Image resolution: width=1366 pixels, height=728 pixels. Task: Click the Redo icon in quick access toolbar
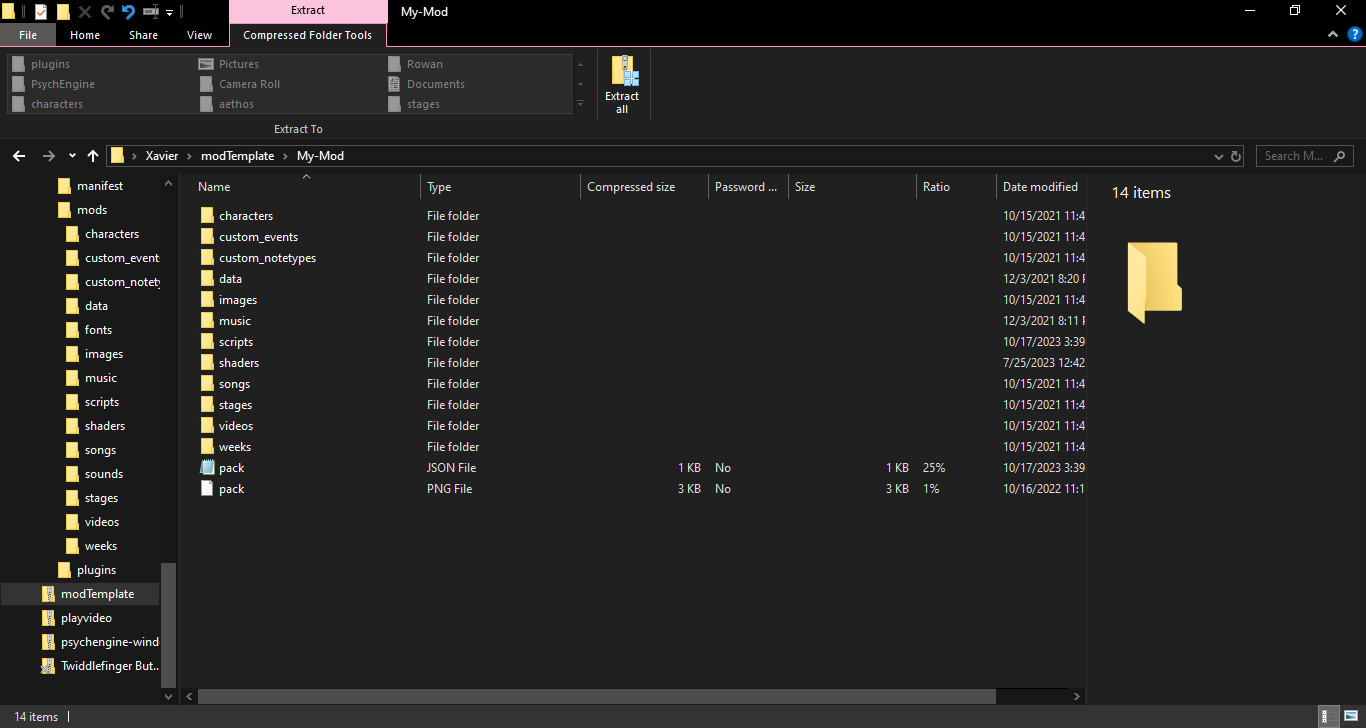coord(107,10)
